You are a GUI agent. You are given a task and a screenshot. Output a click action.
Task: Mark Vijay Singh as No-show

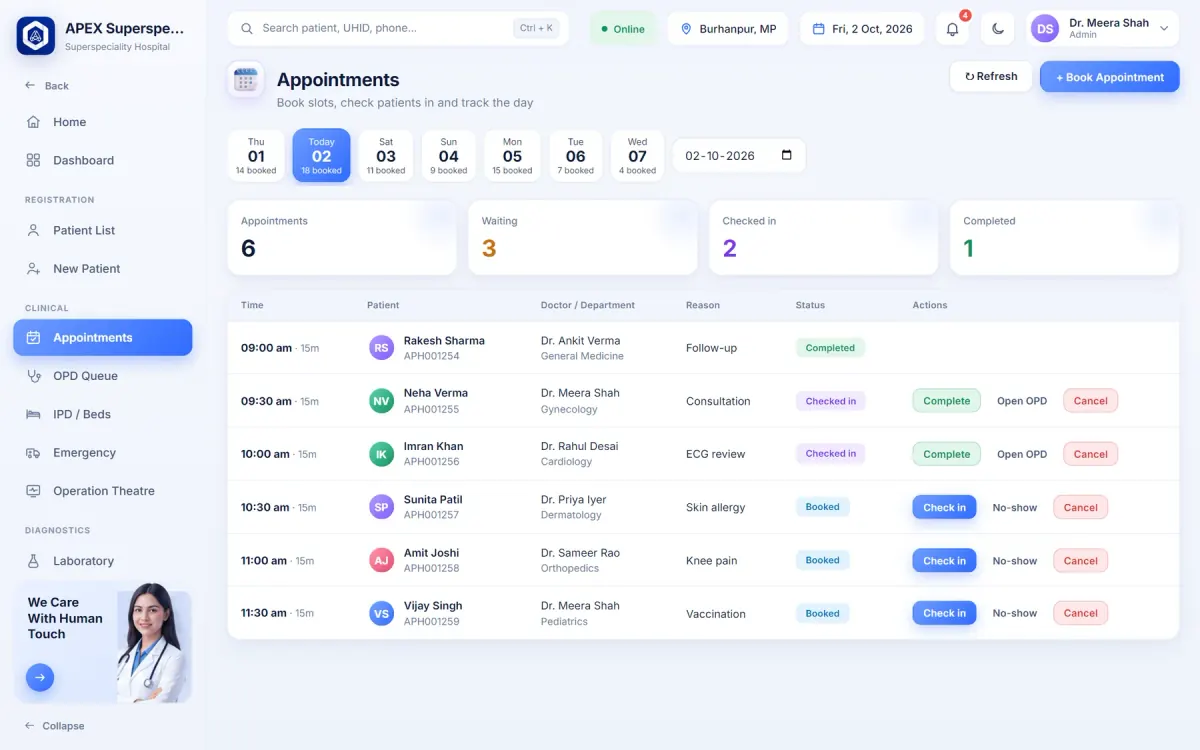(x=1014, y=613)
